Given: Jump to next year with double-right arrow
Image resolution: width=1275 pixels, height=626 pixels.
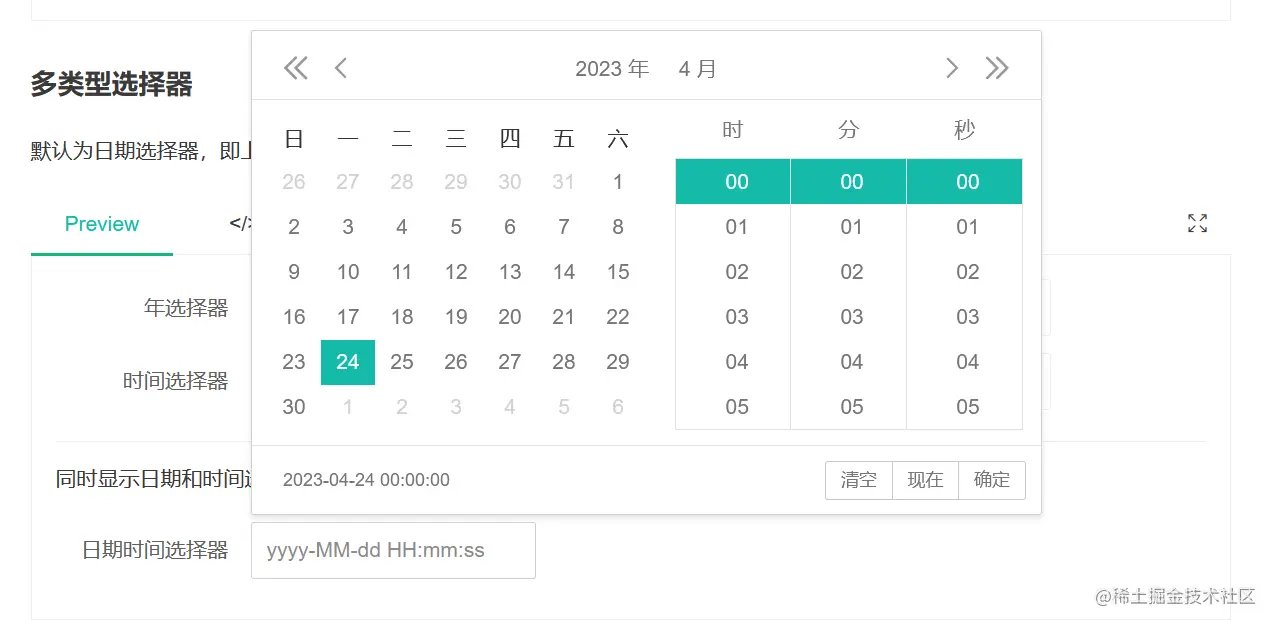Looking at the screenshot, I should point(997,68).
